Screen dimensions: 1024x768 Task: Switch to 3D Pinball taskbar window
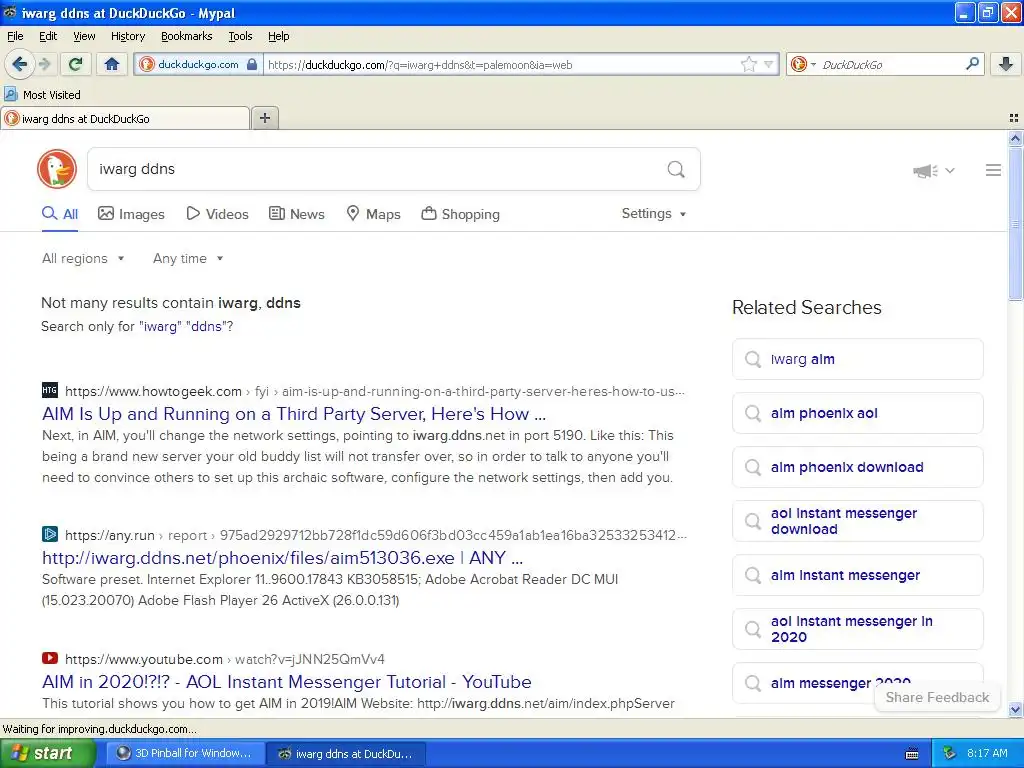pos(185,753)
